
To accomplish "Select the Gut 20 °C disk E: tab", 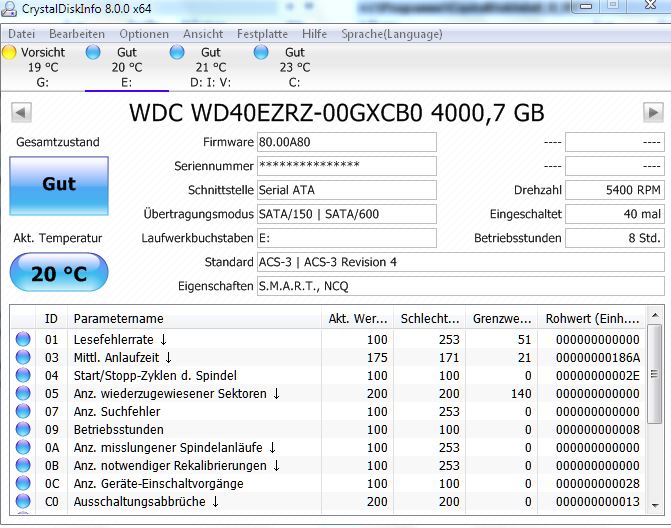I will click(127, 67).
